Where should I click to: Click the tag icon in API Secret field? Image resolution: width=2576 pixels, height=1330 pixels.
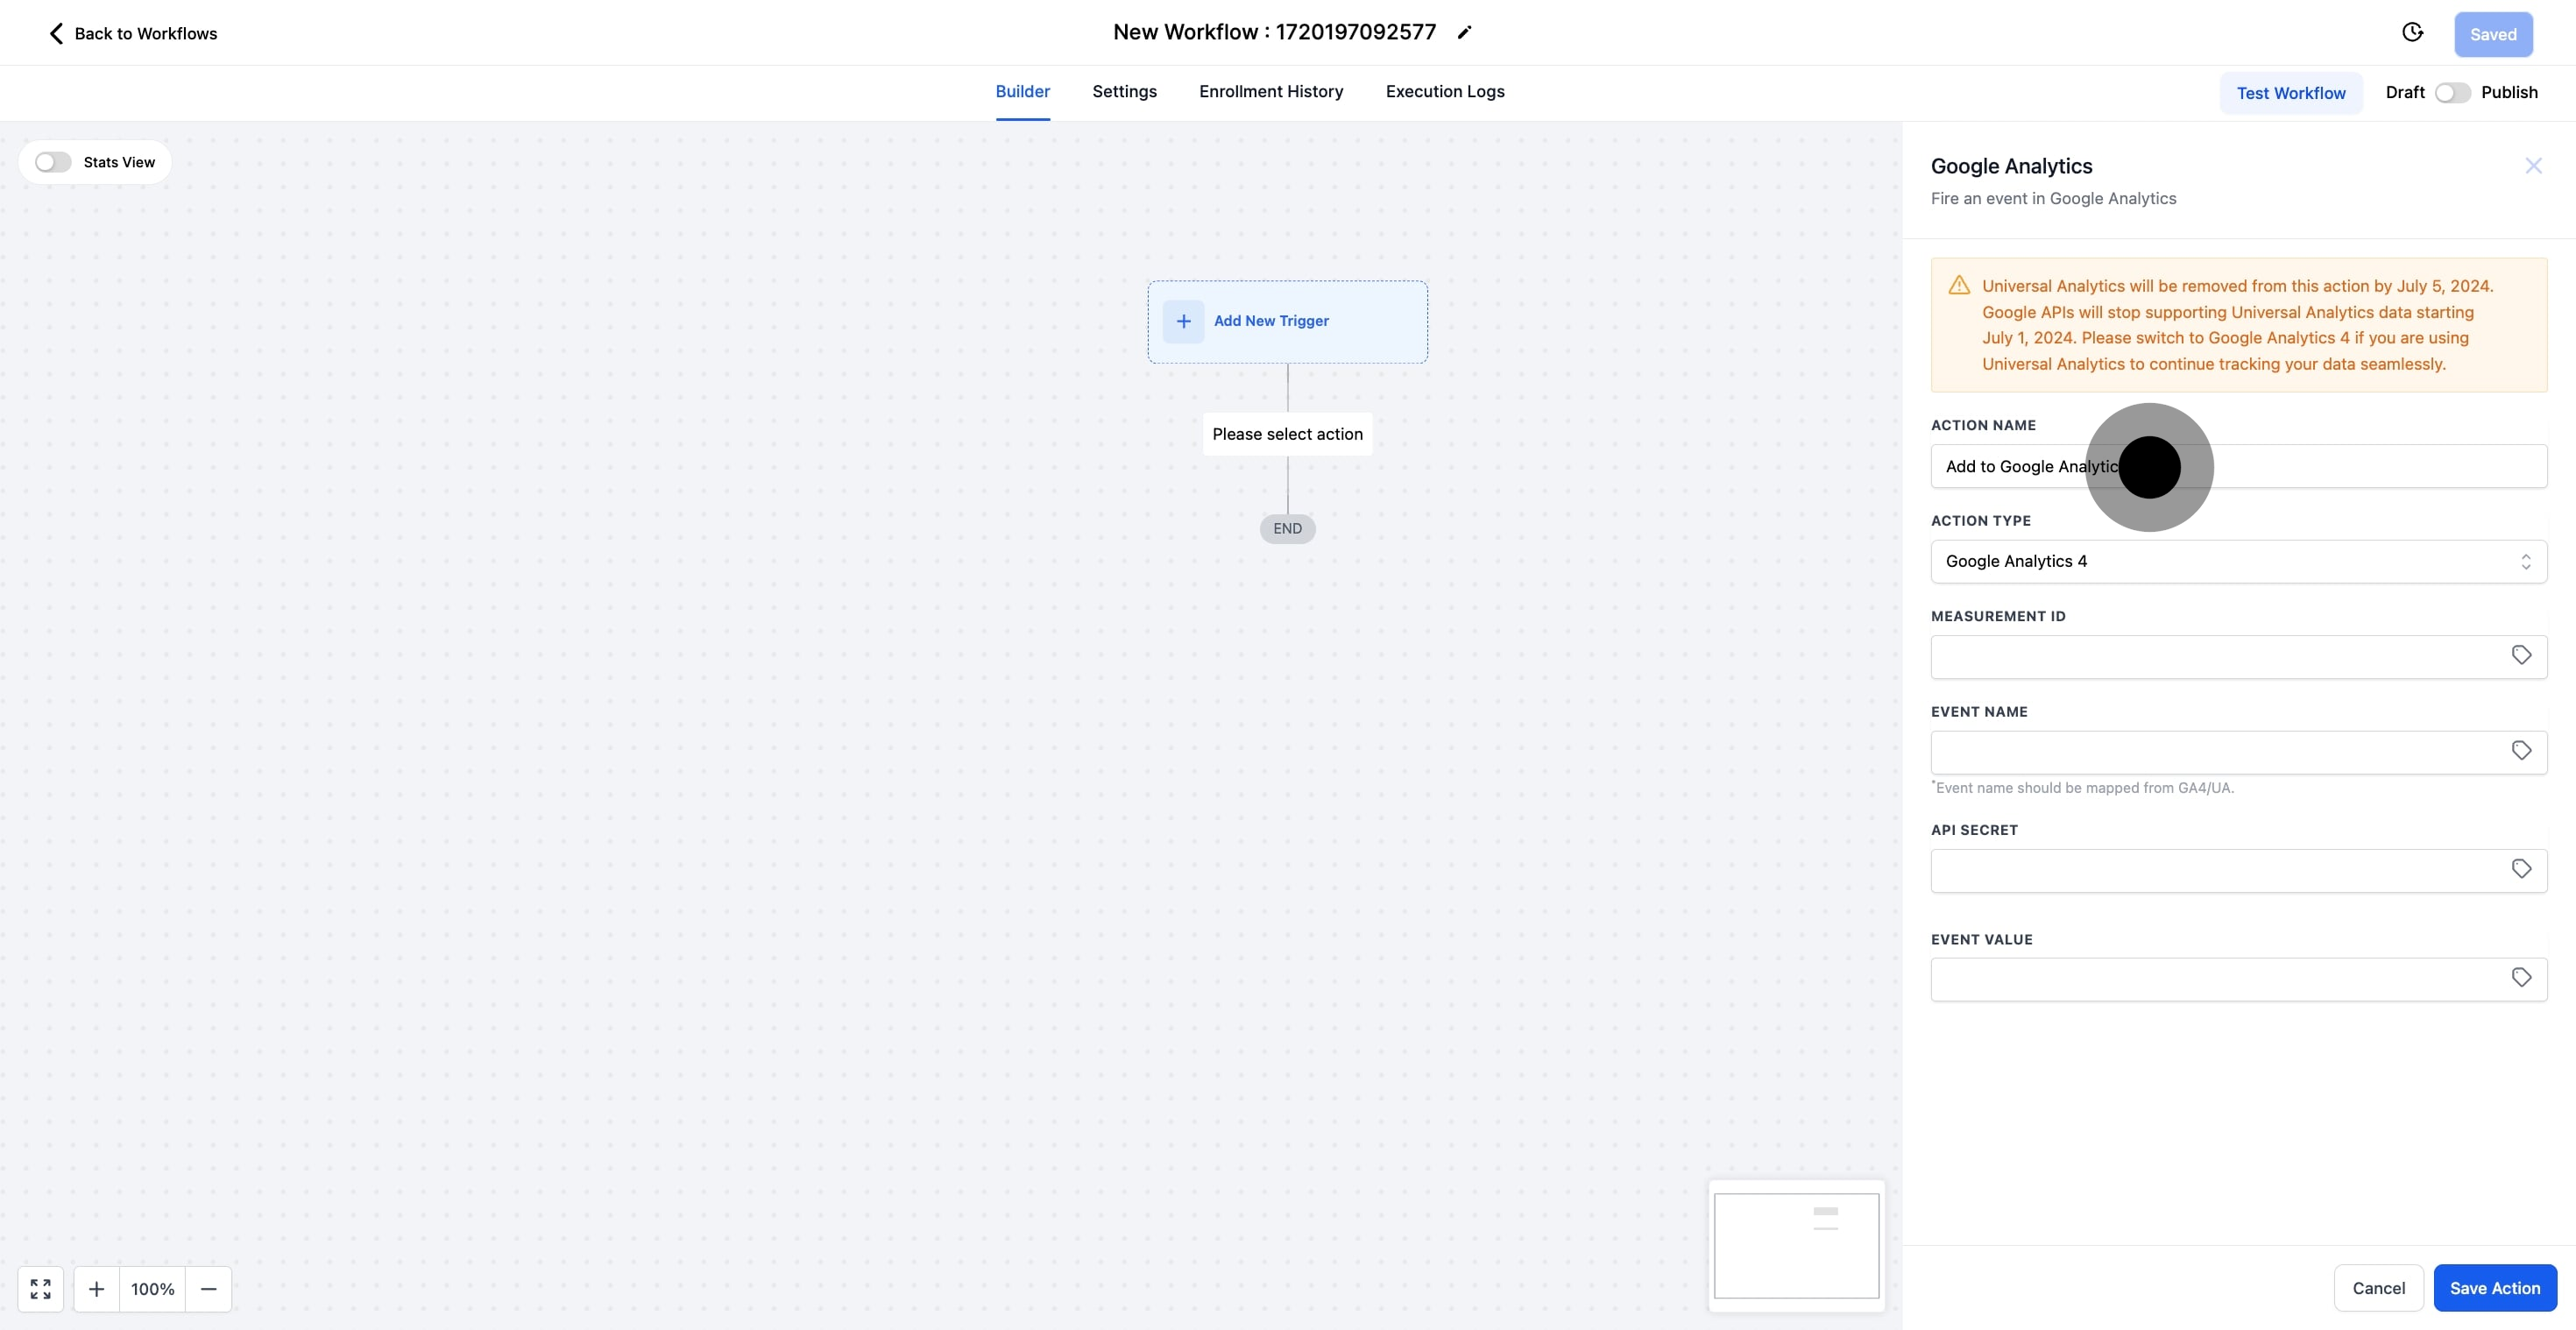(2521, 869)
